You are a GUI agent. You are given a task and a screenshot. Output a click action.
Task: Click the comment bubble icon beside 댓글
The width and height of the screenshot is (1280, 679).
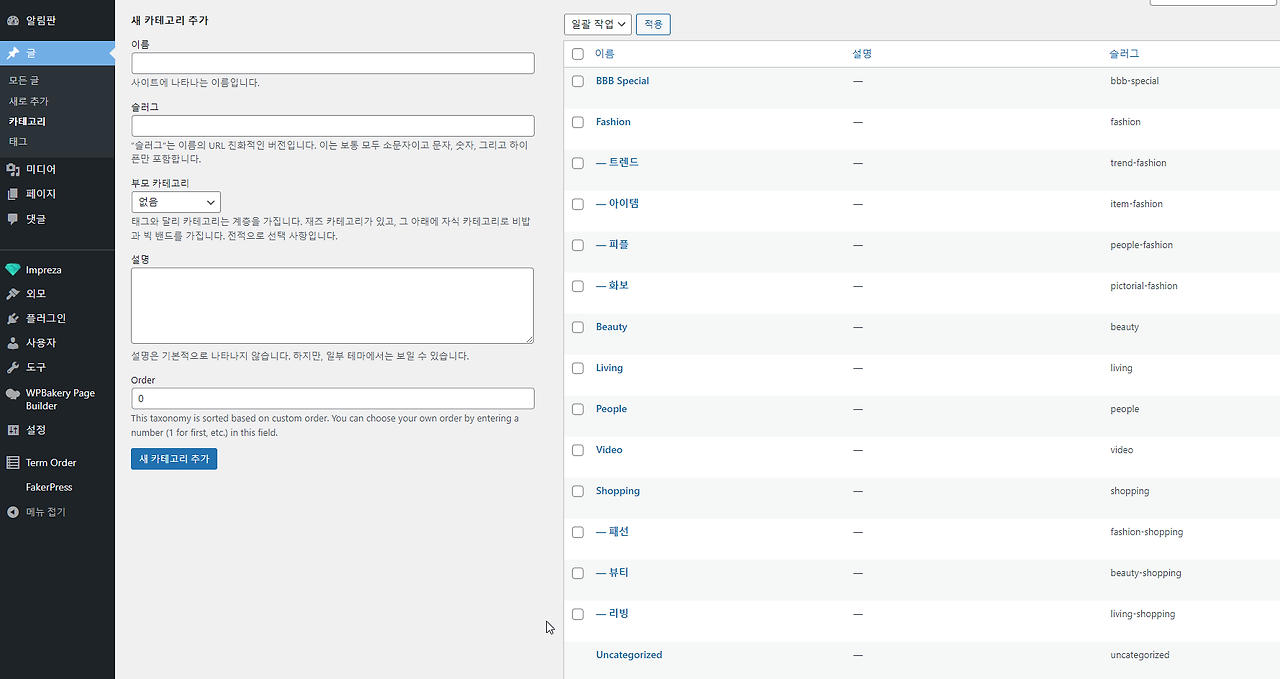point(13,219)
